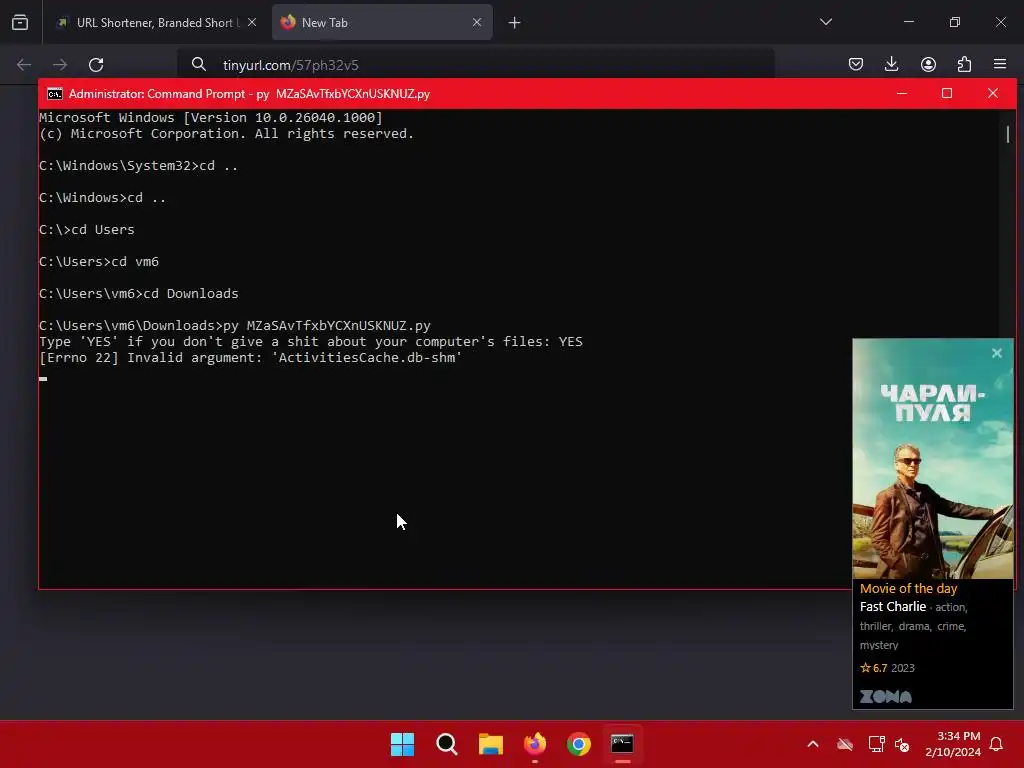Click the Fast Charlie movie title
1024x768 pixels.
point(893,607)
